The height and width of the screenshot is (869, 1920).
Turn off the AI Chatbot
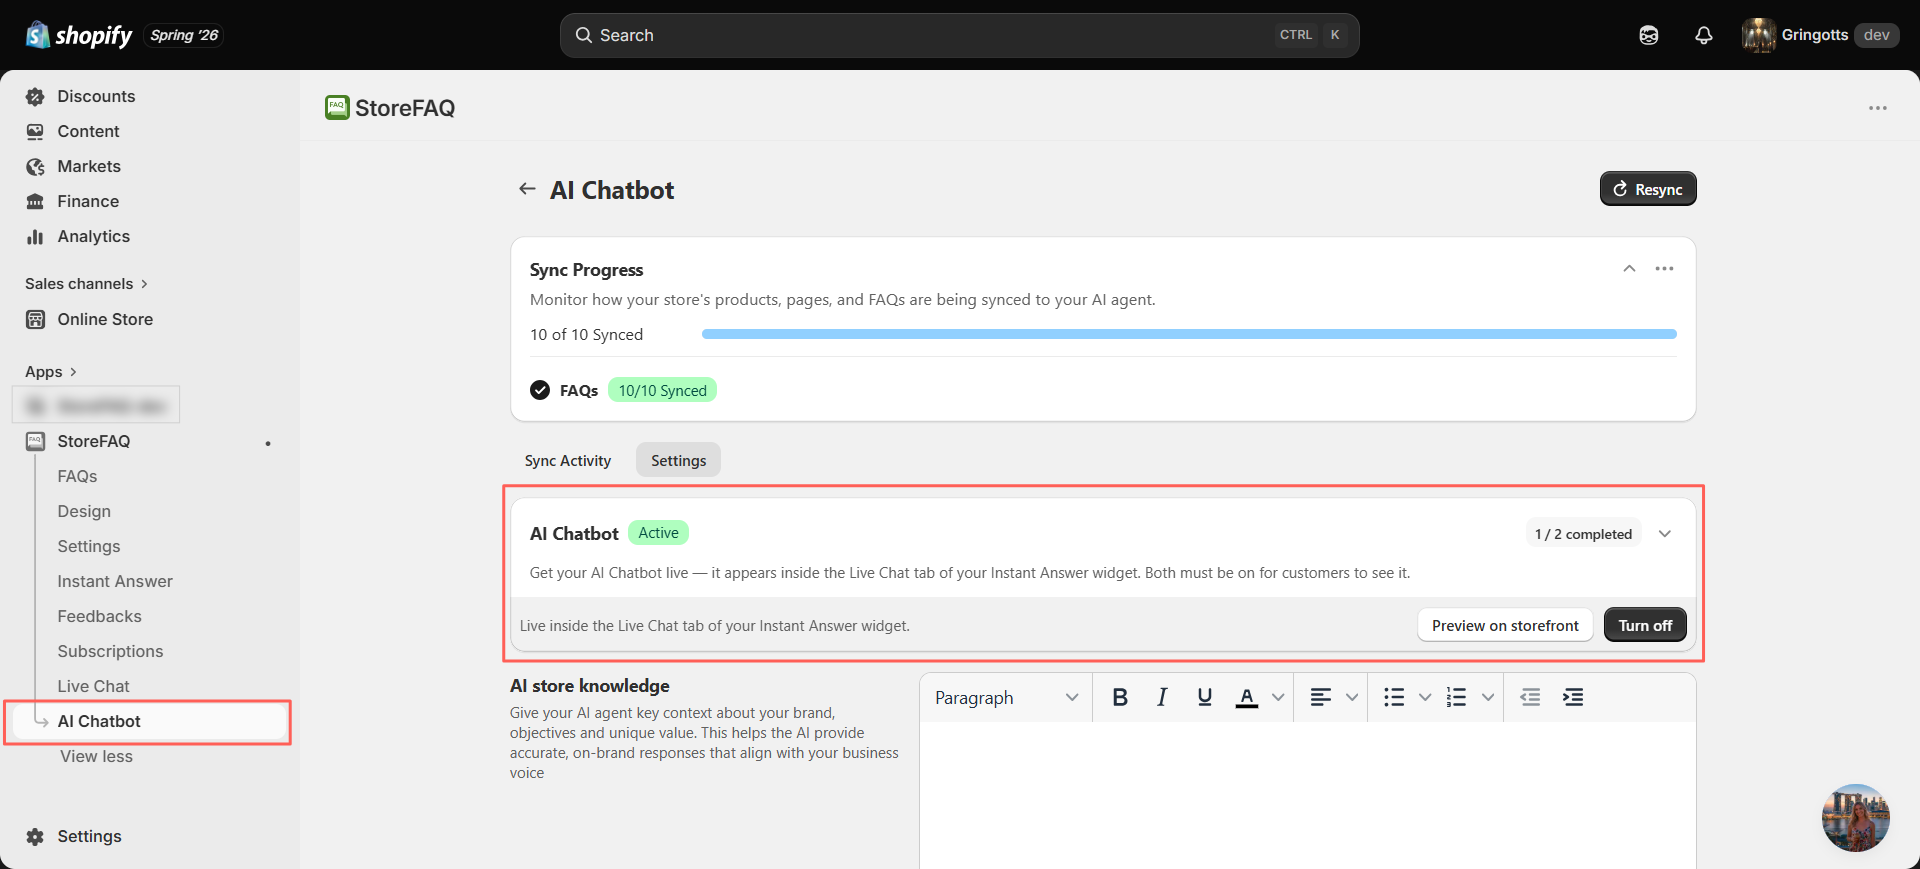(x=1645, y=625)
